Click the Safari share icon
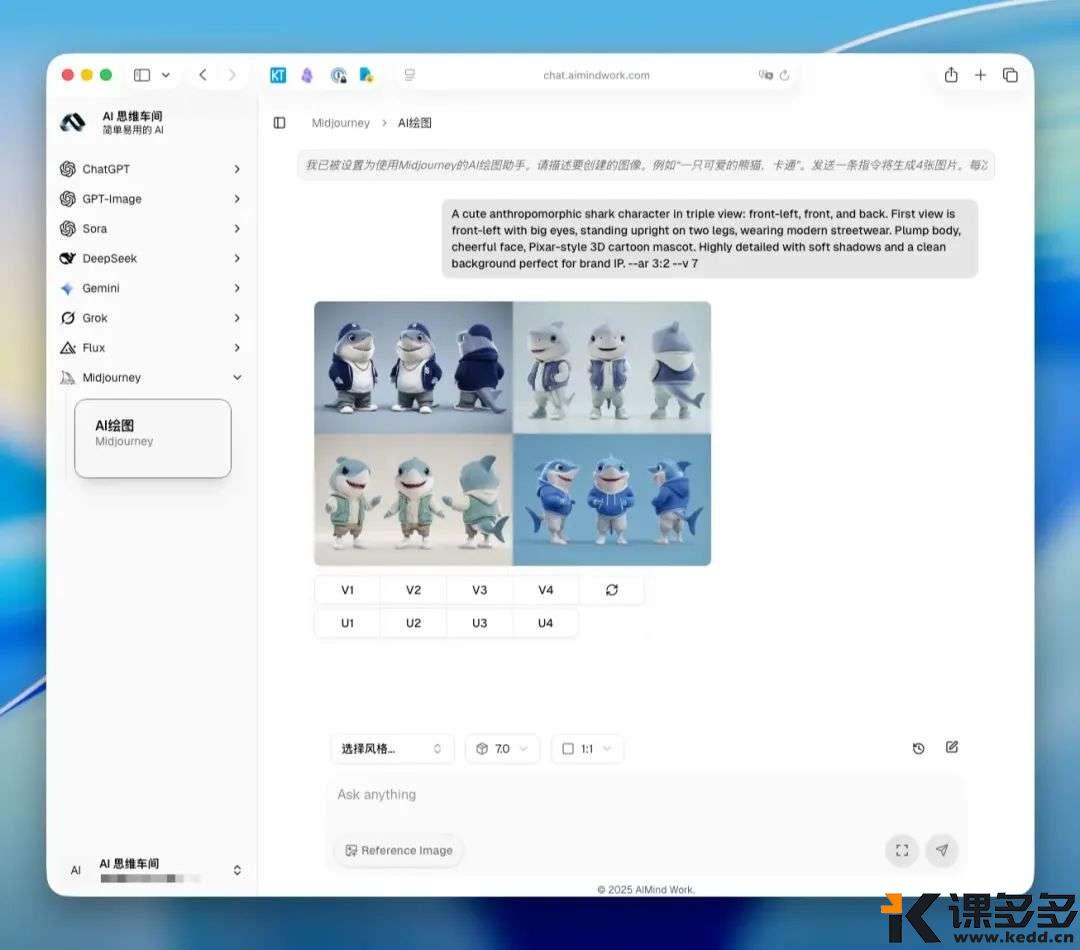 pos(950,75)
